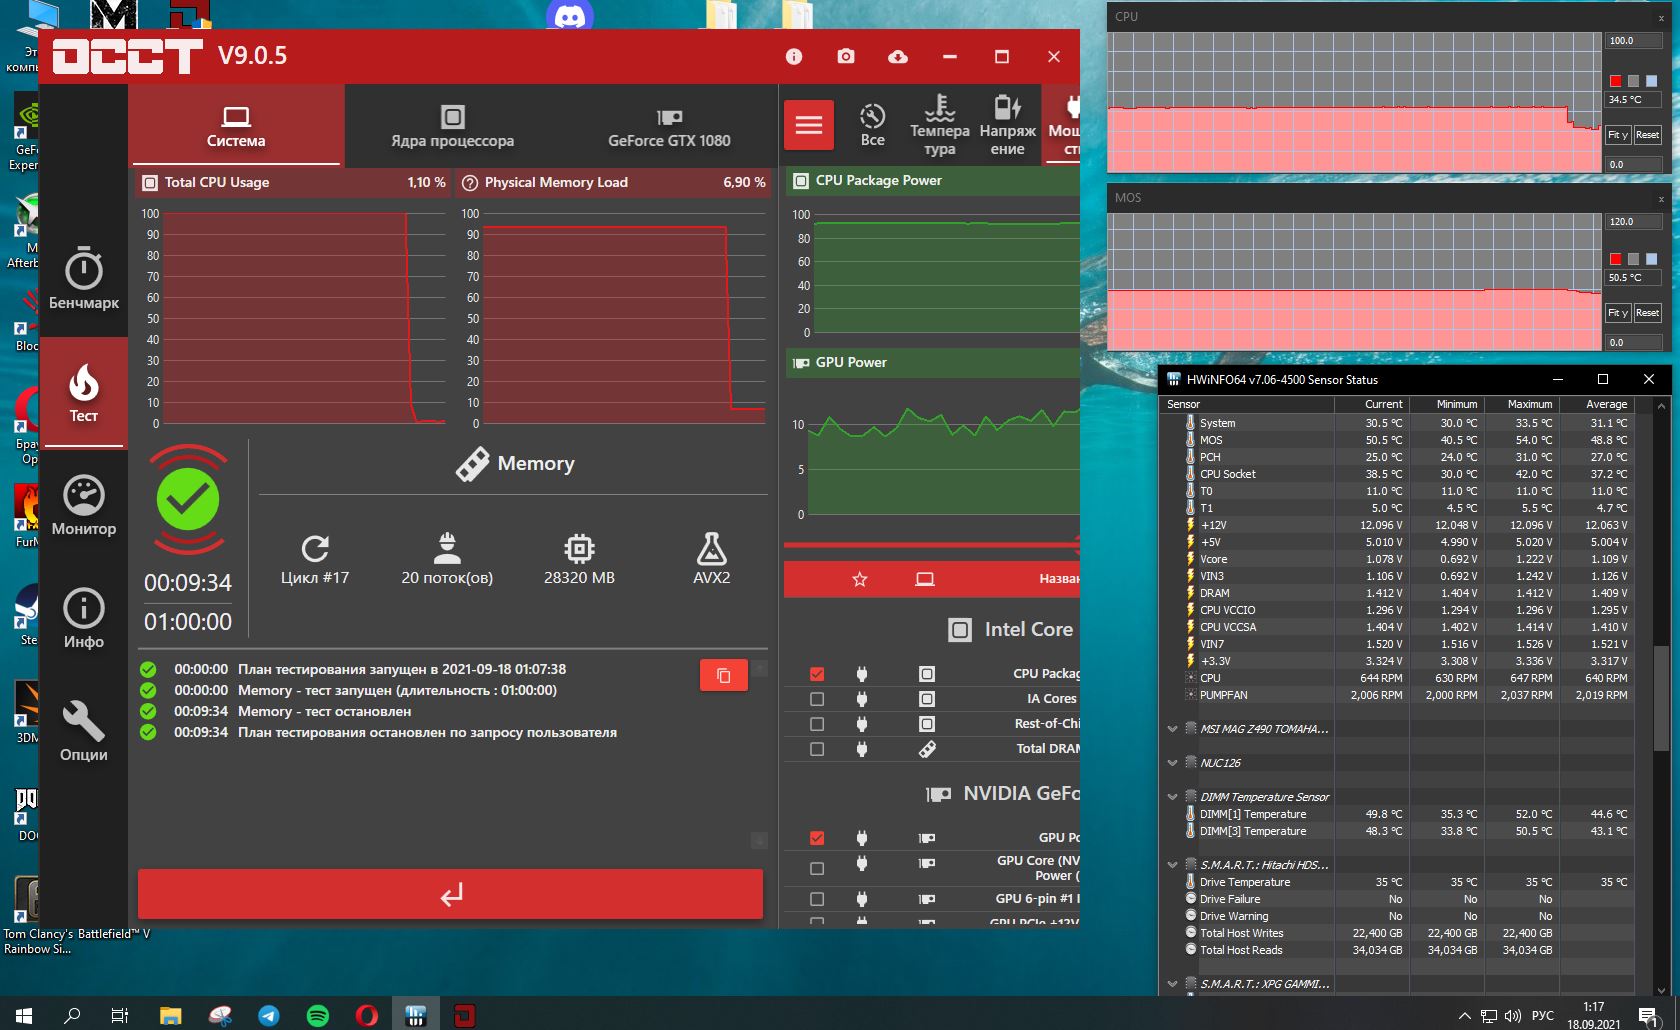The height and width of the screenshot is (1030, 1680).
Task: Click Reset button in MOS graph window
Action: coord(1647,313)
